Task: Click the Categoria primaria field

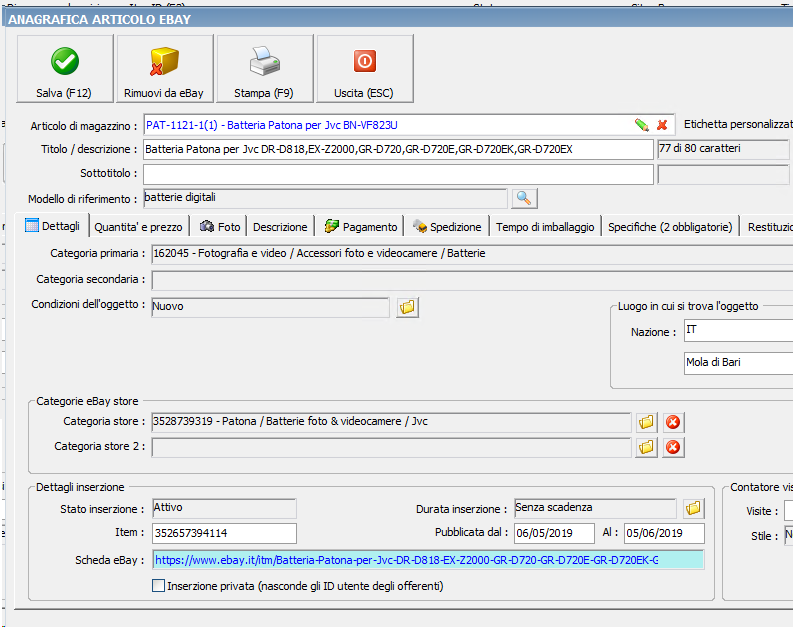Action: coord(472,254)
